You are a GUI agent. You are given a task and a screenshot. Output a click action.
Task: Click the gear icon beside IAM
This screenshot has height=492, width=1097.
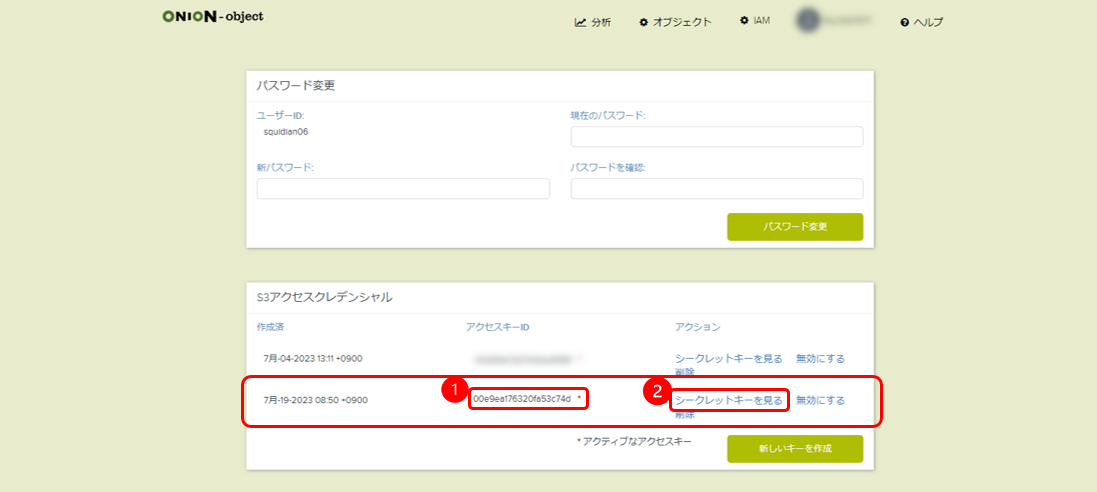(x=743, y=21)
